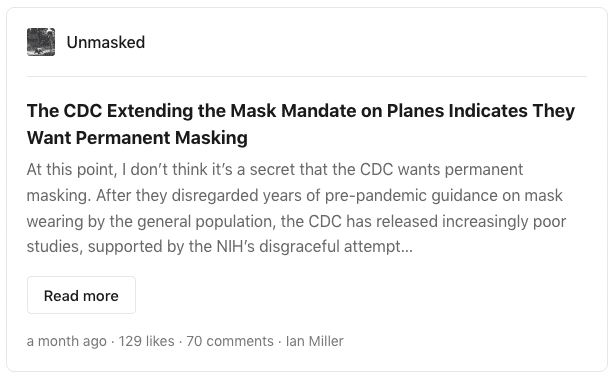615x378 pixels.
Task: Click author name Ian Miller
Action: (x=315, y=341)
